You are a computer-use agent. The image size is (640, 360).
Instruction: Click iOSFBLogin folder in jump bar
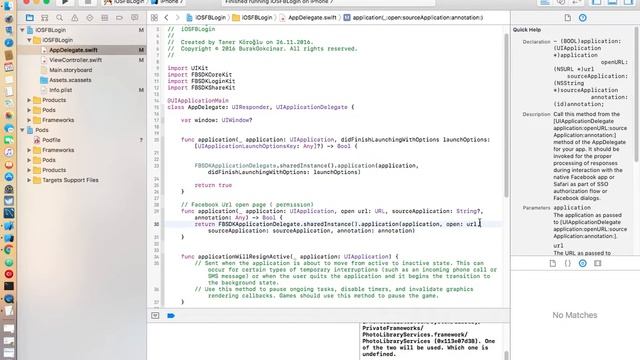click(252, 18)
